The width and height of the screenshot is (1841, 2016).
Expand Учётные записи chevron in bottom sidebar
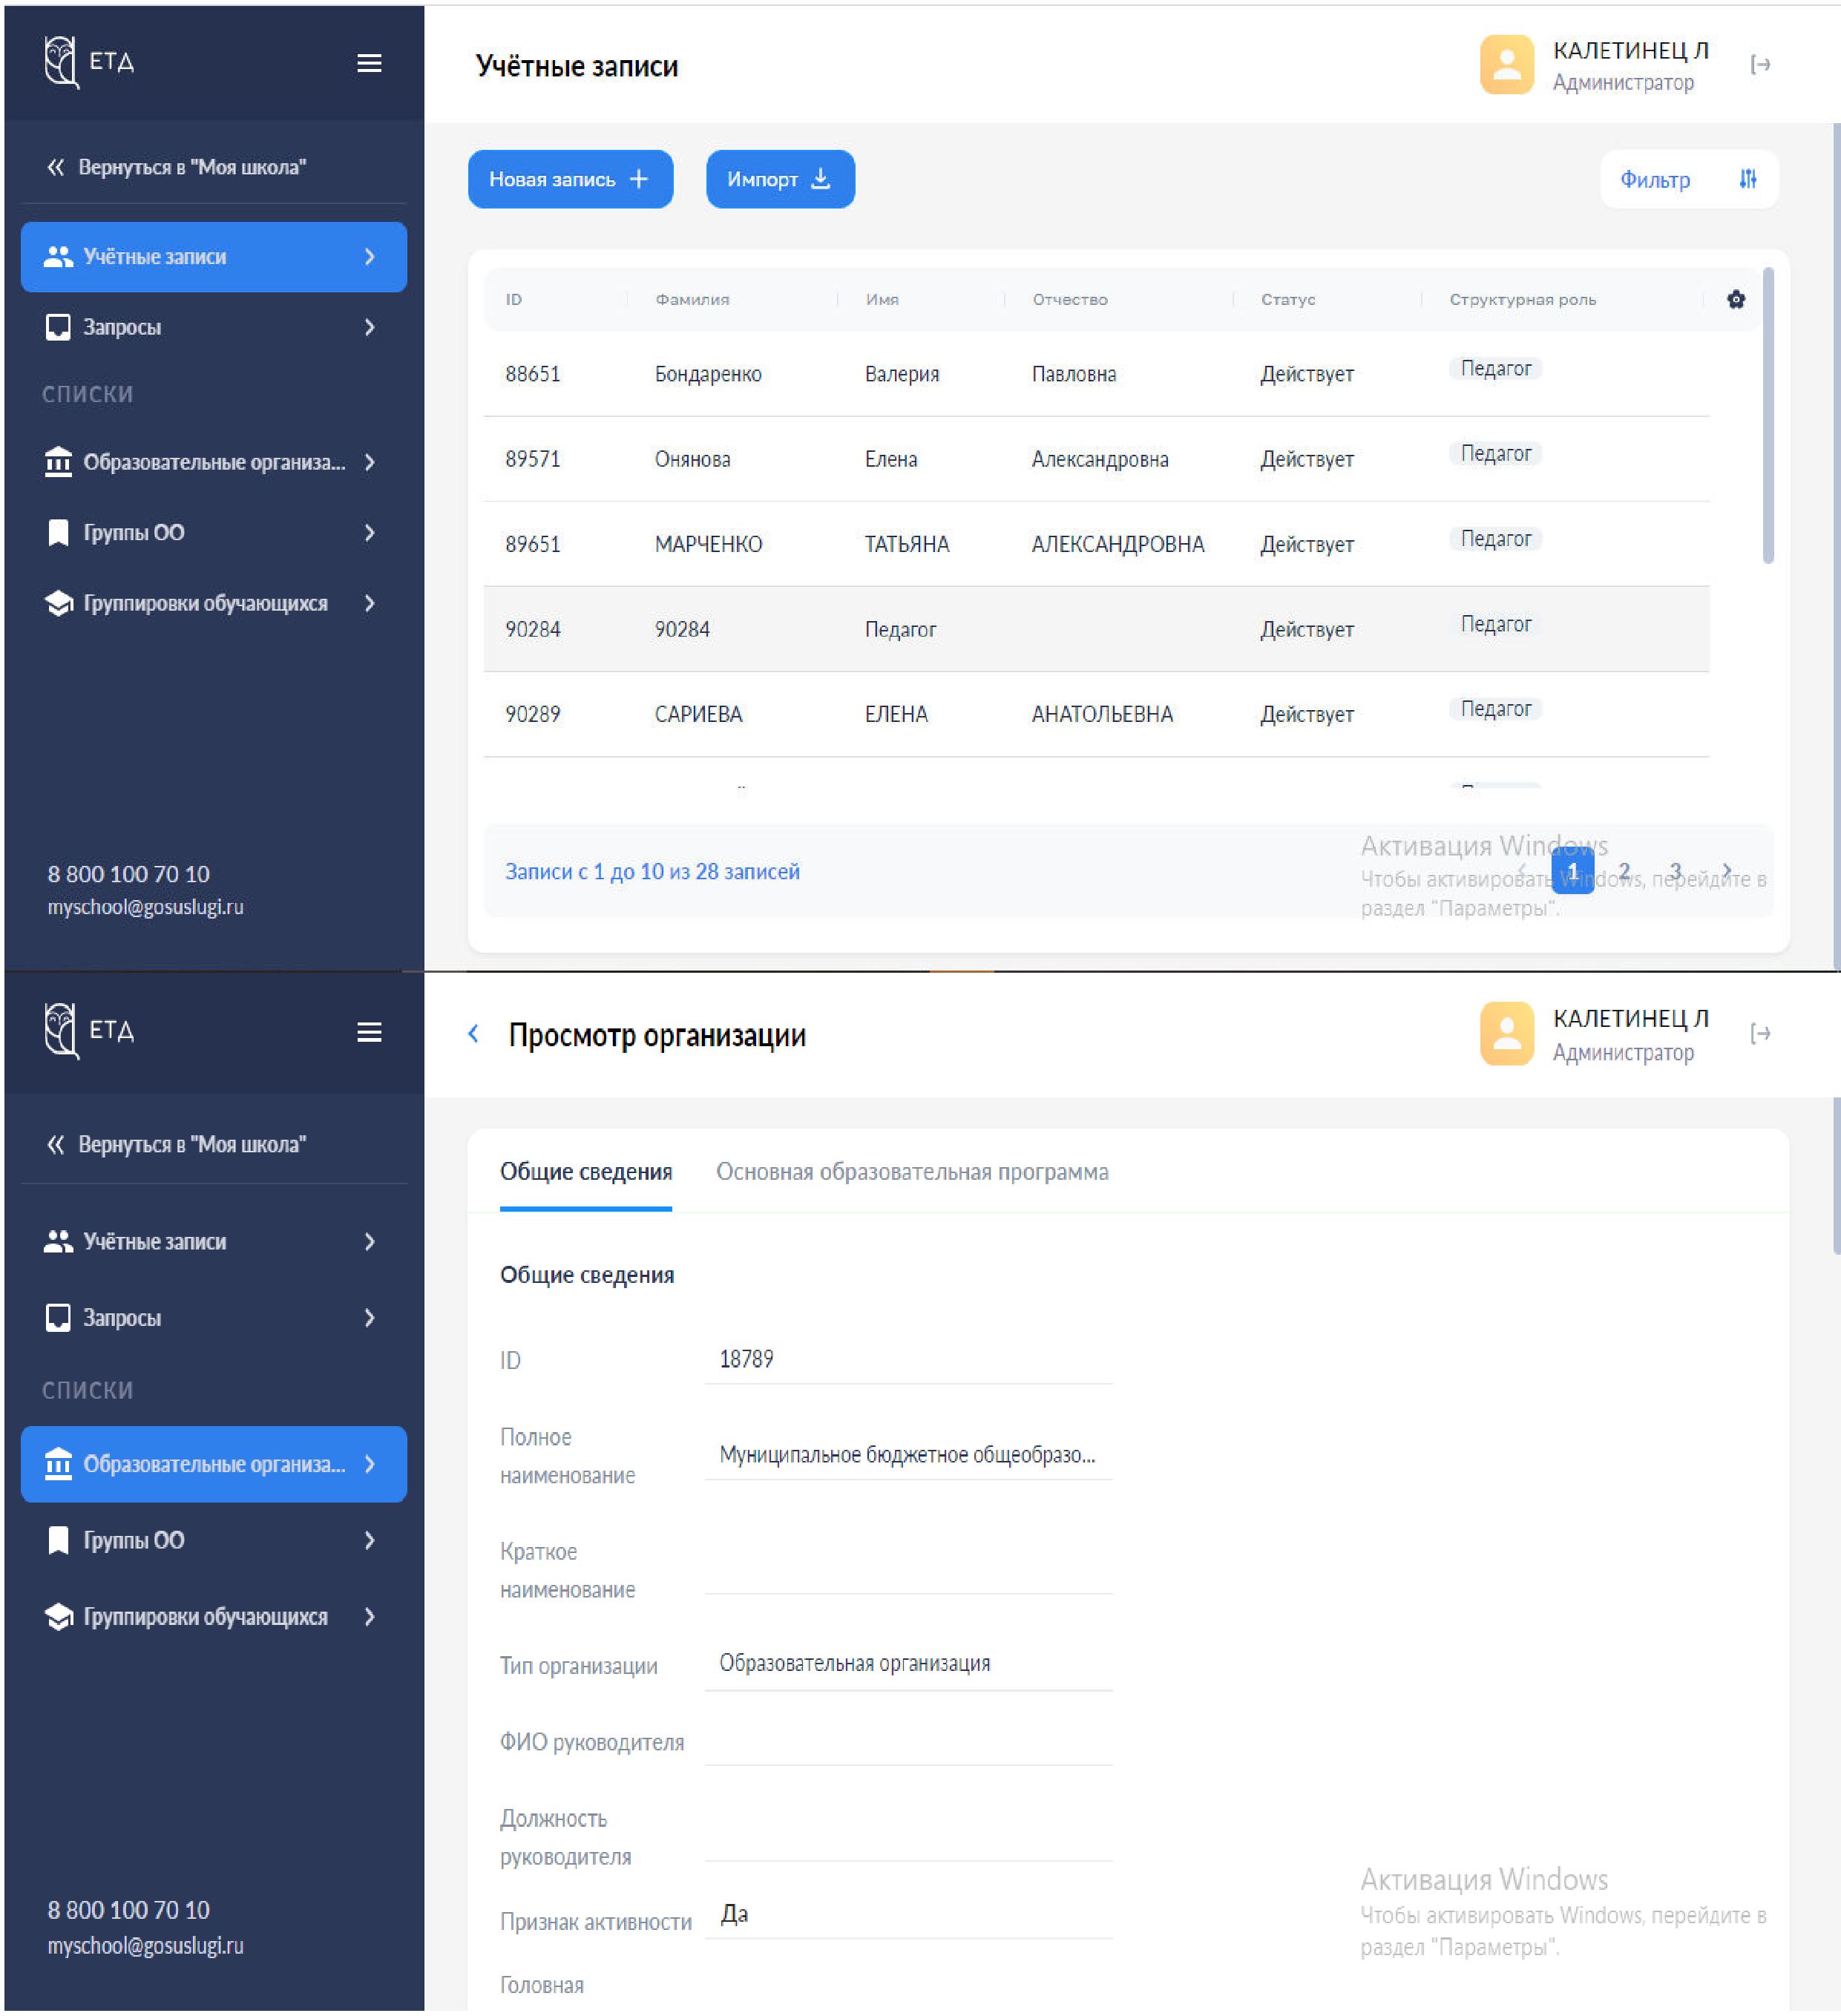370,1241
